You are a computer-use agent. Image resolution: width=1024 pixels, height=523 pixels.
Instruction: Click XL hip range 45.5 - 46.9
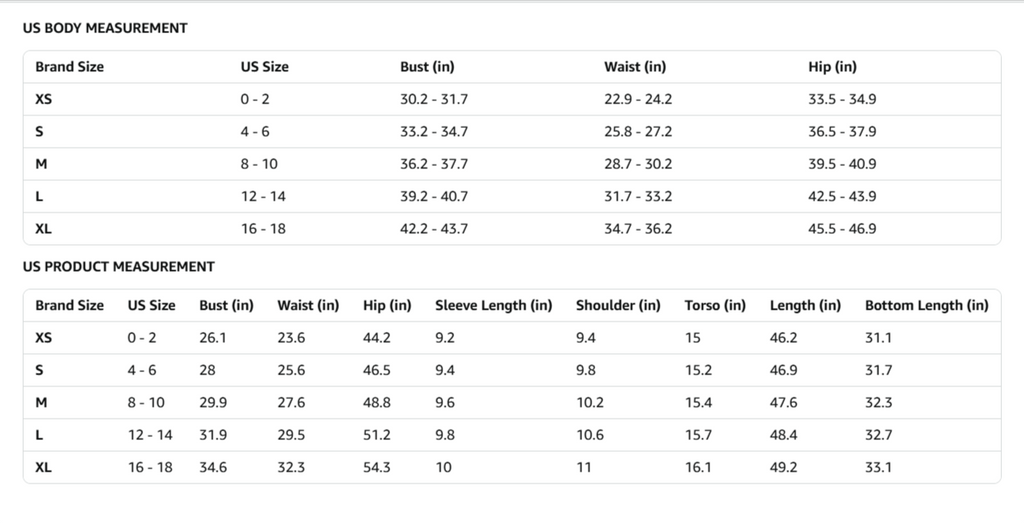[842, 229]
